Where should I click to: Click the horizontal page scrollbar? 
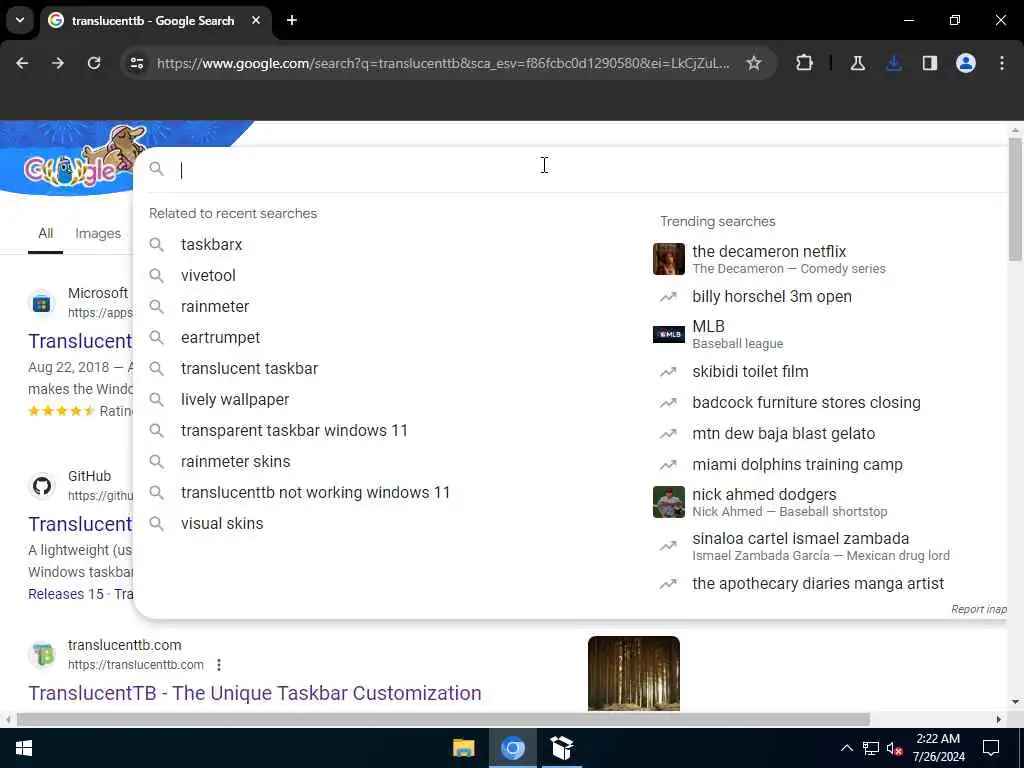pos(443,720)
